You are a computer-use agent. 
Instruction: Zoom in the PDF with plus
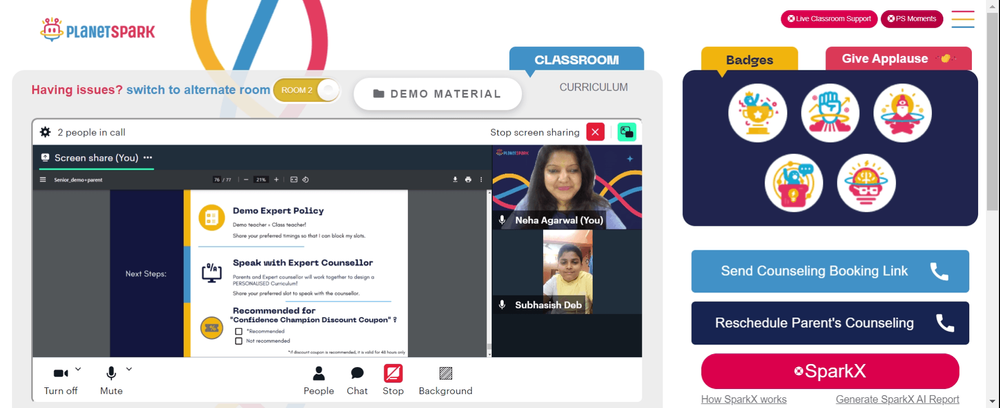tap(276, 180)
